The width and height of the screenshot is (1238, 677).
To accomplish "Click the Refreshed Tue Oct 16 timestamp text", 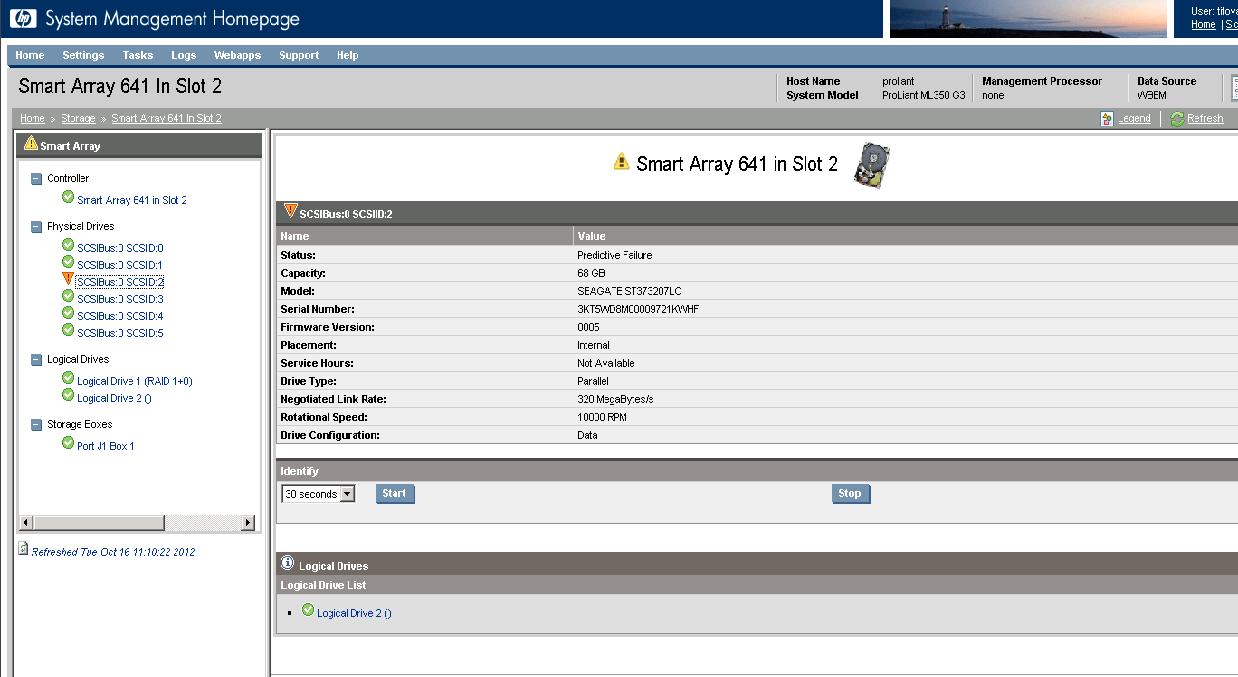I will click(113, 552).
